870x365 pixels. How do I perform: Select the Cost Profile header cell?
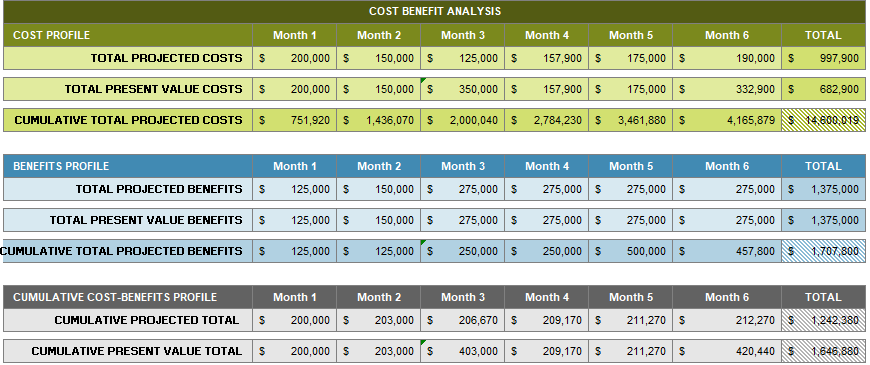[x=128, y=36]
